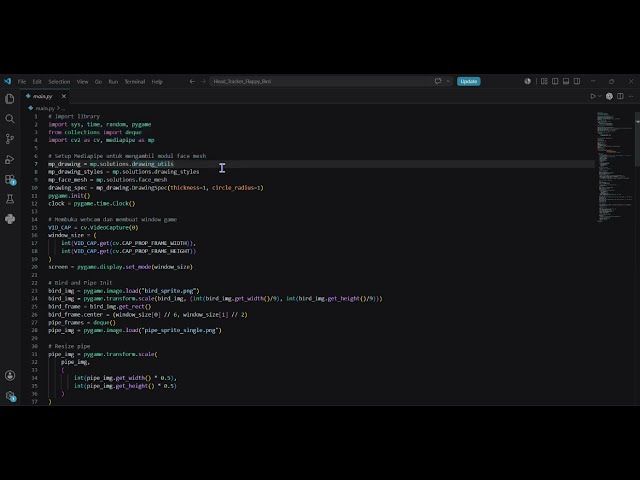Close the main.py tab
This screenshot has width=640, height=480.
coord(64,96)
